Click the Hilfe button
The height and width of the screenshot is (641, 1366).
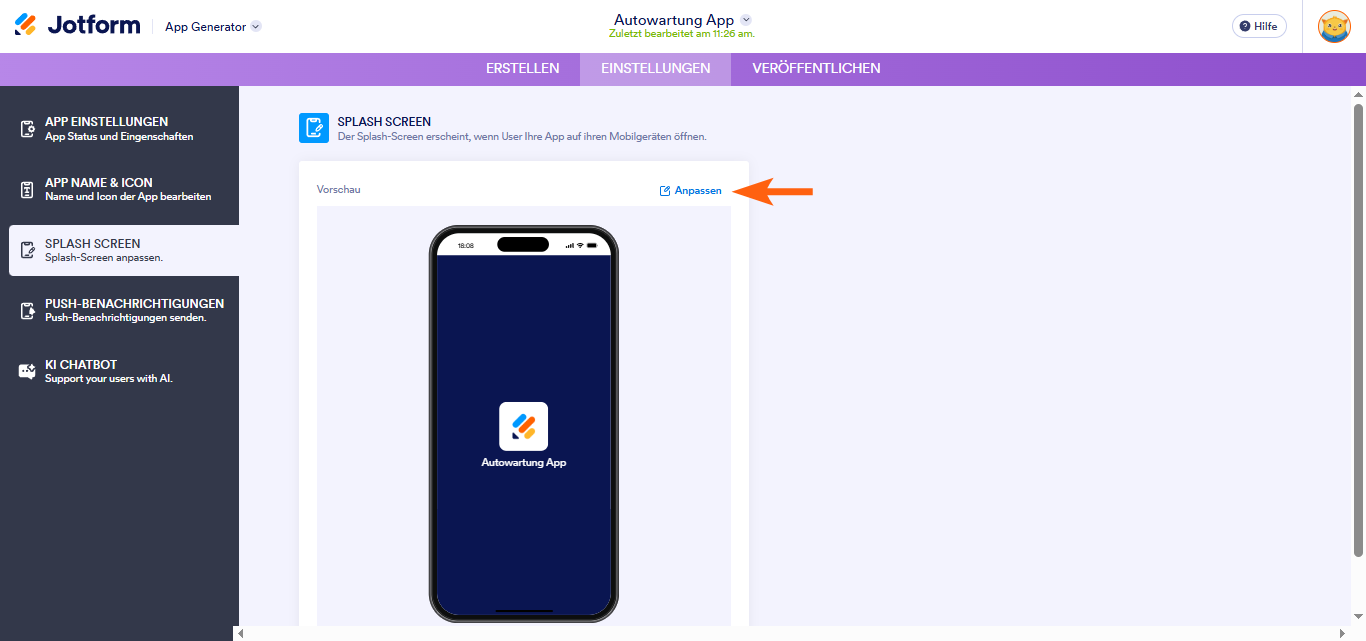tap(1259, 26)
